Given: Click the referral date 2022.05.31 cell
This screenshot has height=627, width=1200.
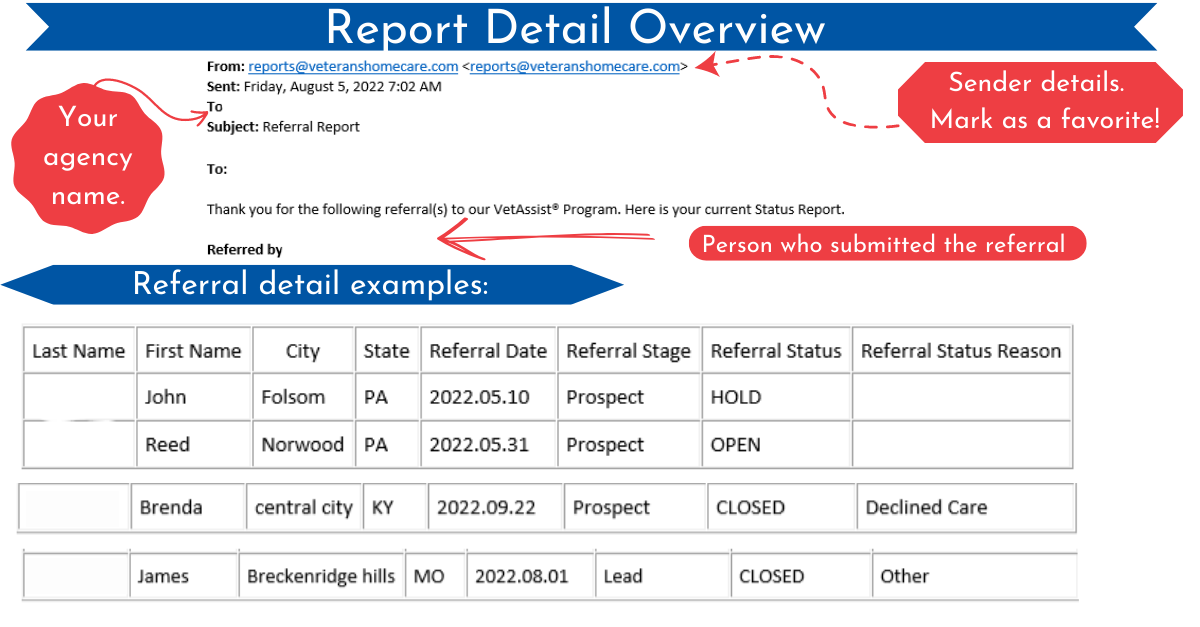Looking at the screenshot, I should [479, 445].
